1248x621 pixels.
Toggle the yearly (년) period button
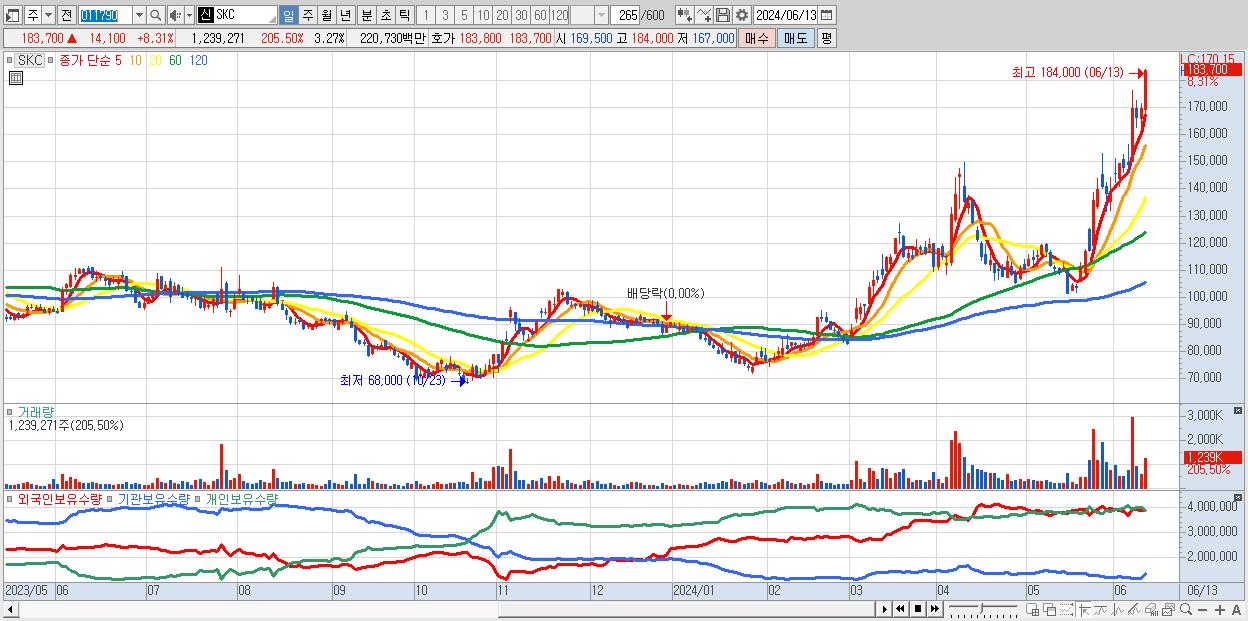(345, 15)
